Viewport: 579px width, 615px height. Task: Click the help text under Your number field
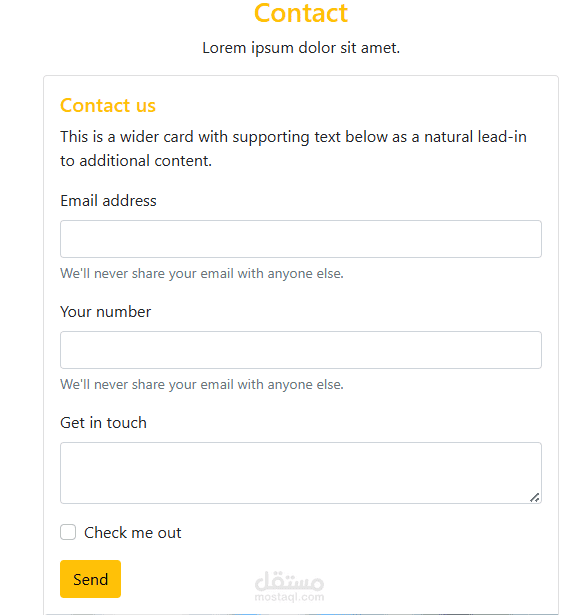pos(202,384)
